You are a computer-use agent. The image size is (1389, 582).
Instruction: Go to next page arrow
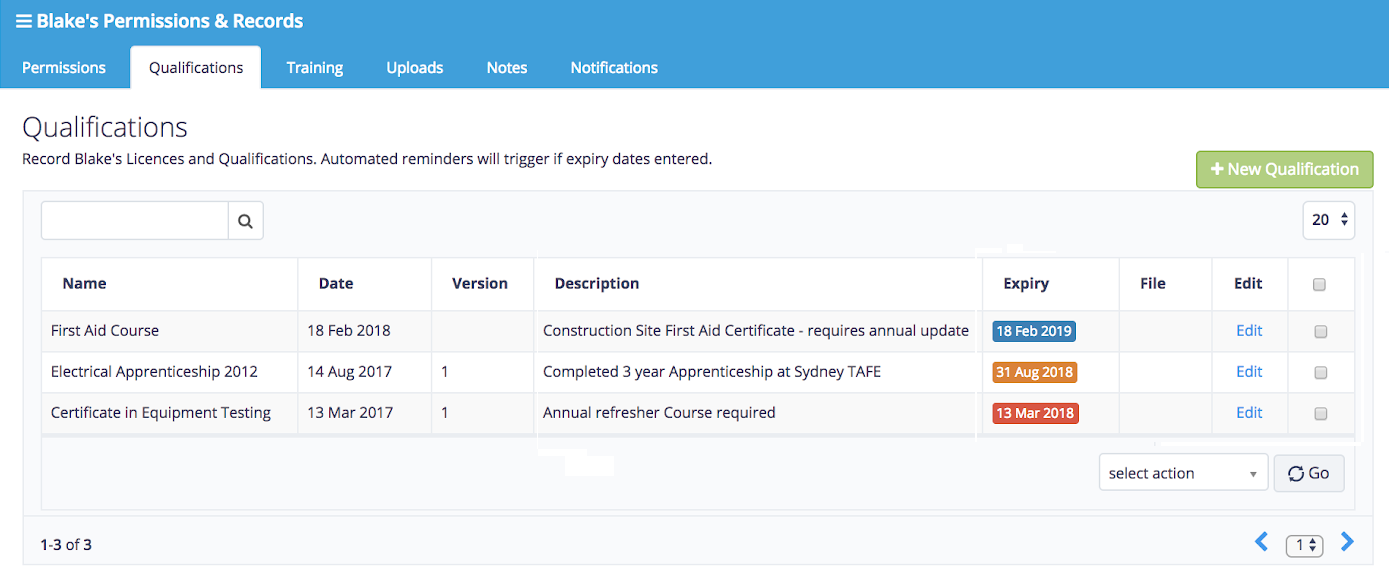(1347, 542)
